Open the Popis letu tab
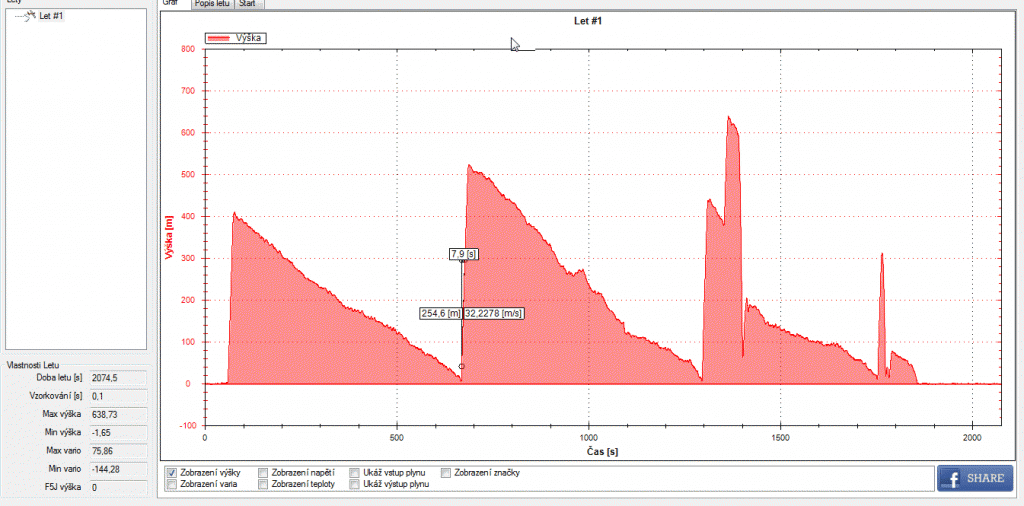The width and height of the screenshot is (1024, 506). tap(212, 4)
